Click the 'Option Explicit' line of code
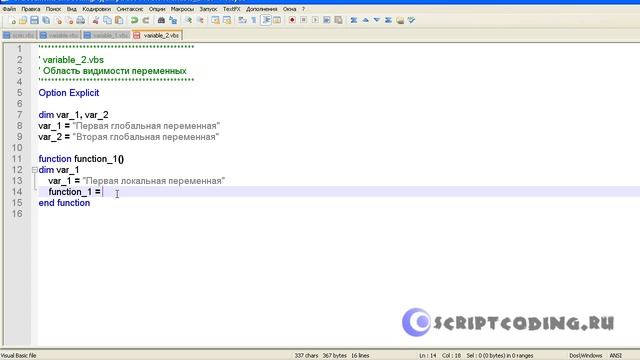Screen dimensions: 640x360 69,93
